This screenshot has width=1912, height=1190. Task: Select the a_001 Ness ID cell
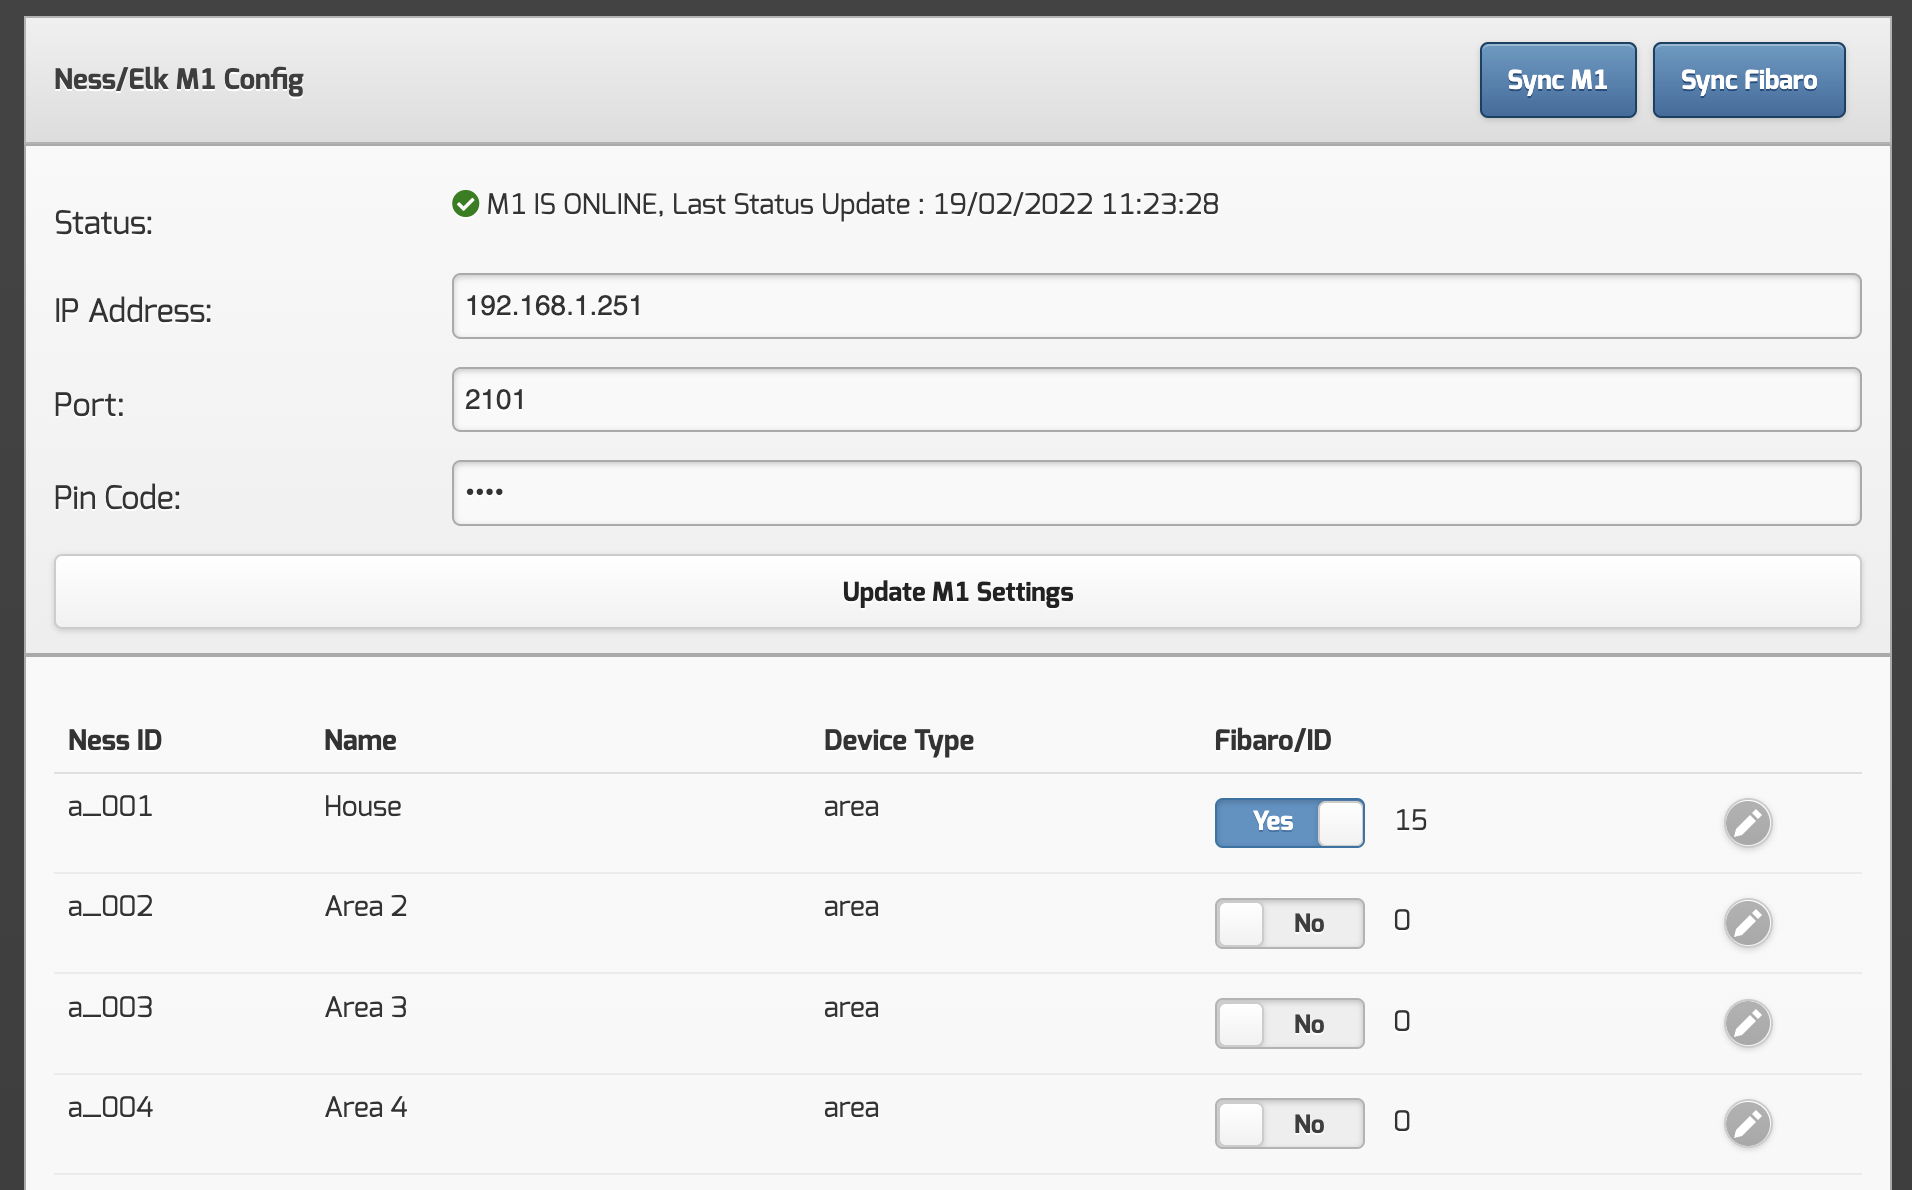110,806
